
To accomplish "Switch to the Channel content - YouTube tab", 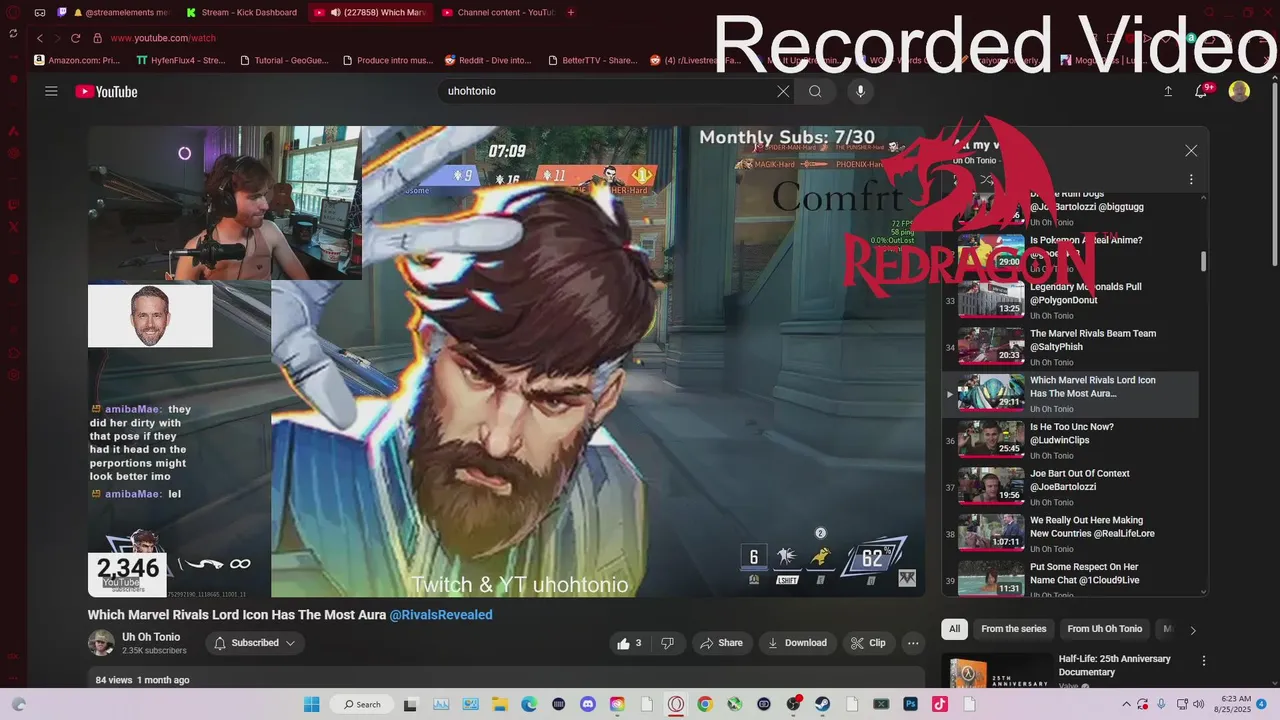I will [497, 13].
